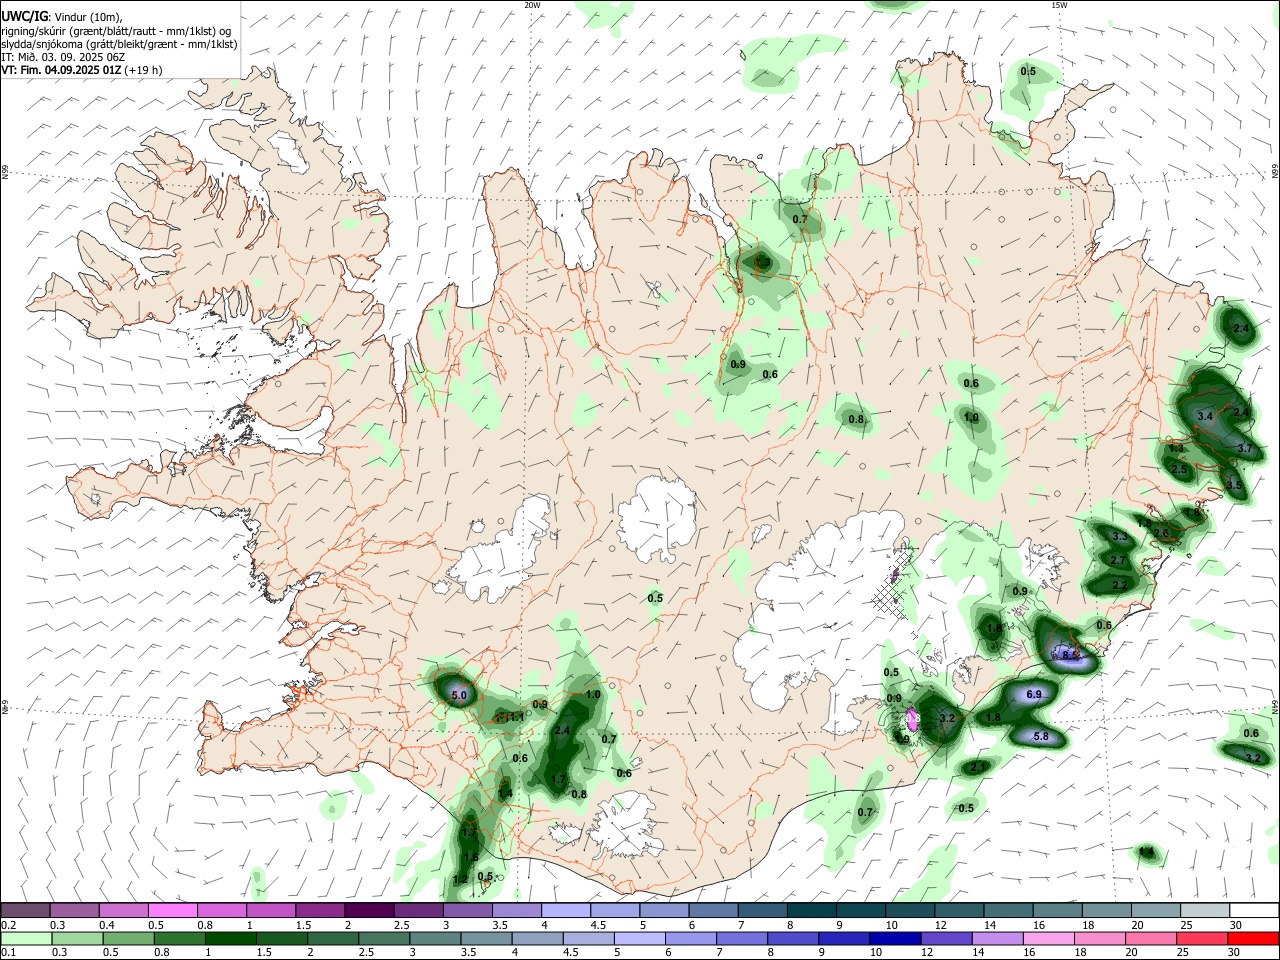Click the 3.3 precipitation value in the southeast

[x=1119, y=537]
